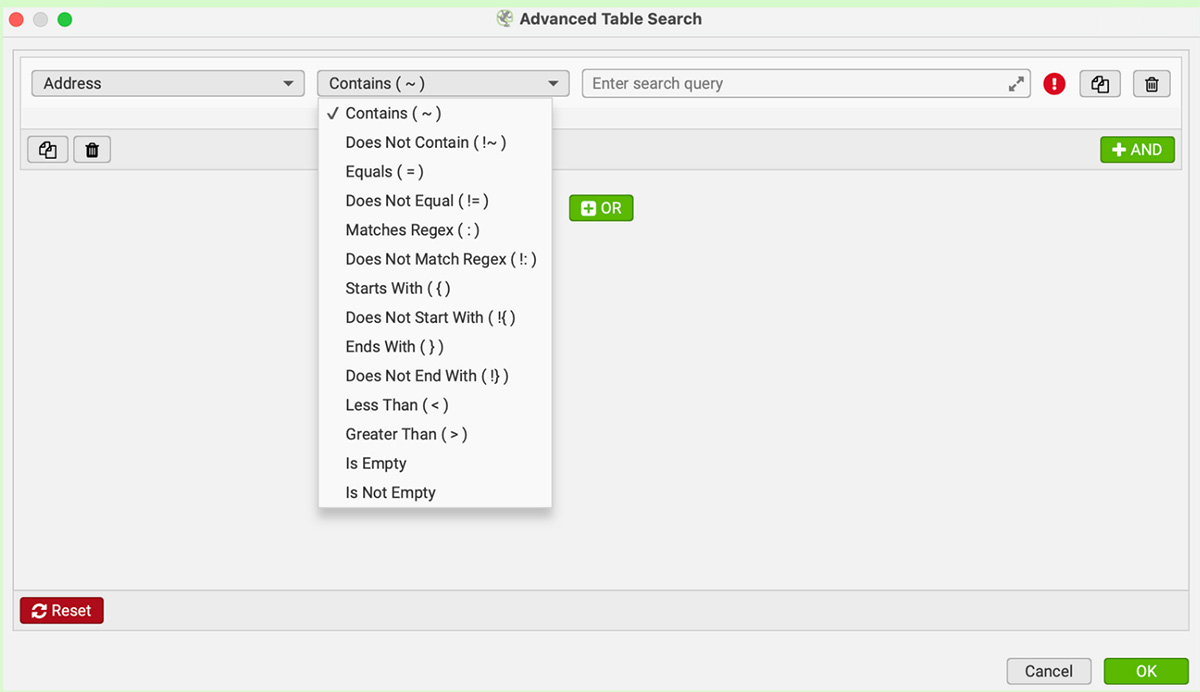
Task: Add an OR group
Action: [x=601, y=208]
